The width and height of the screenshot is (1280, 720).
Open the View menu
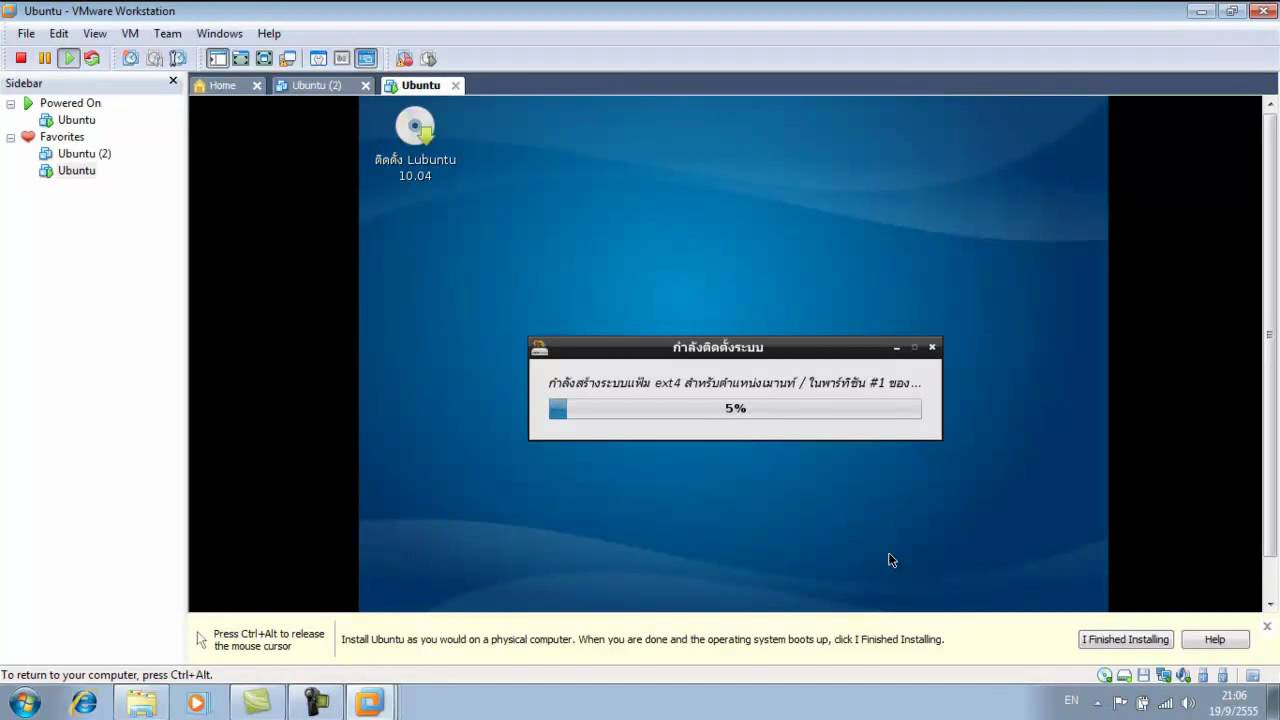95,33
